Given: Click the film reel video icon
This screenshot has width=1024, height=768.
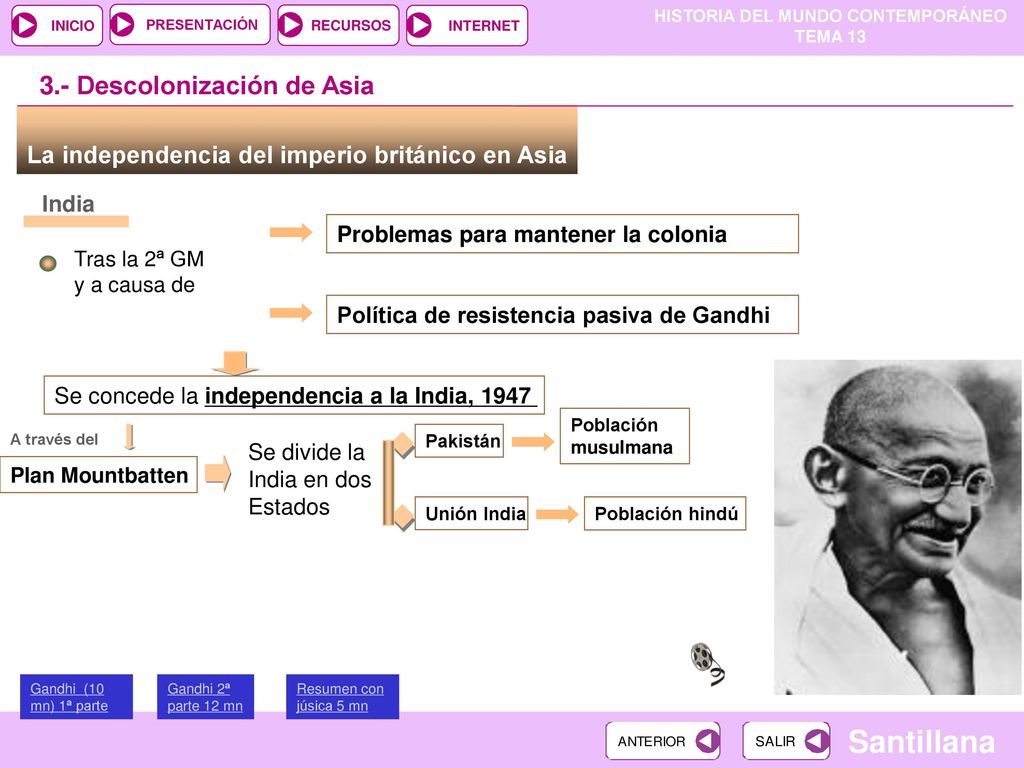Looking at the screenshot, I should [707, 663].
